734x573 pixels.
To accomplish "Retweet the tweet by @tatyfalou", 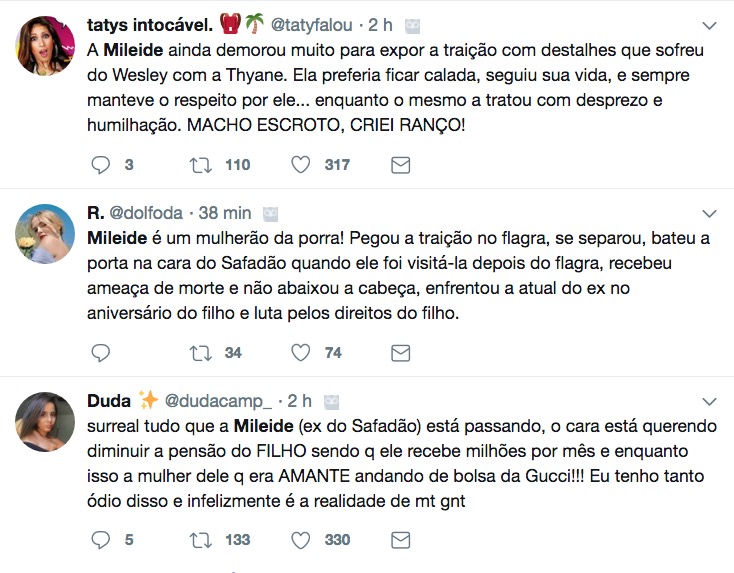I will tap(200, 165).
